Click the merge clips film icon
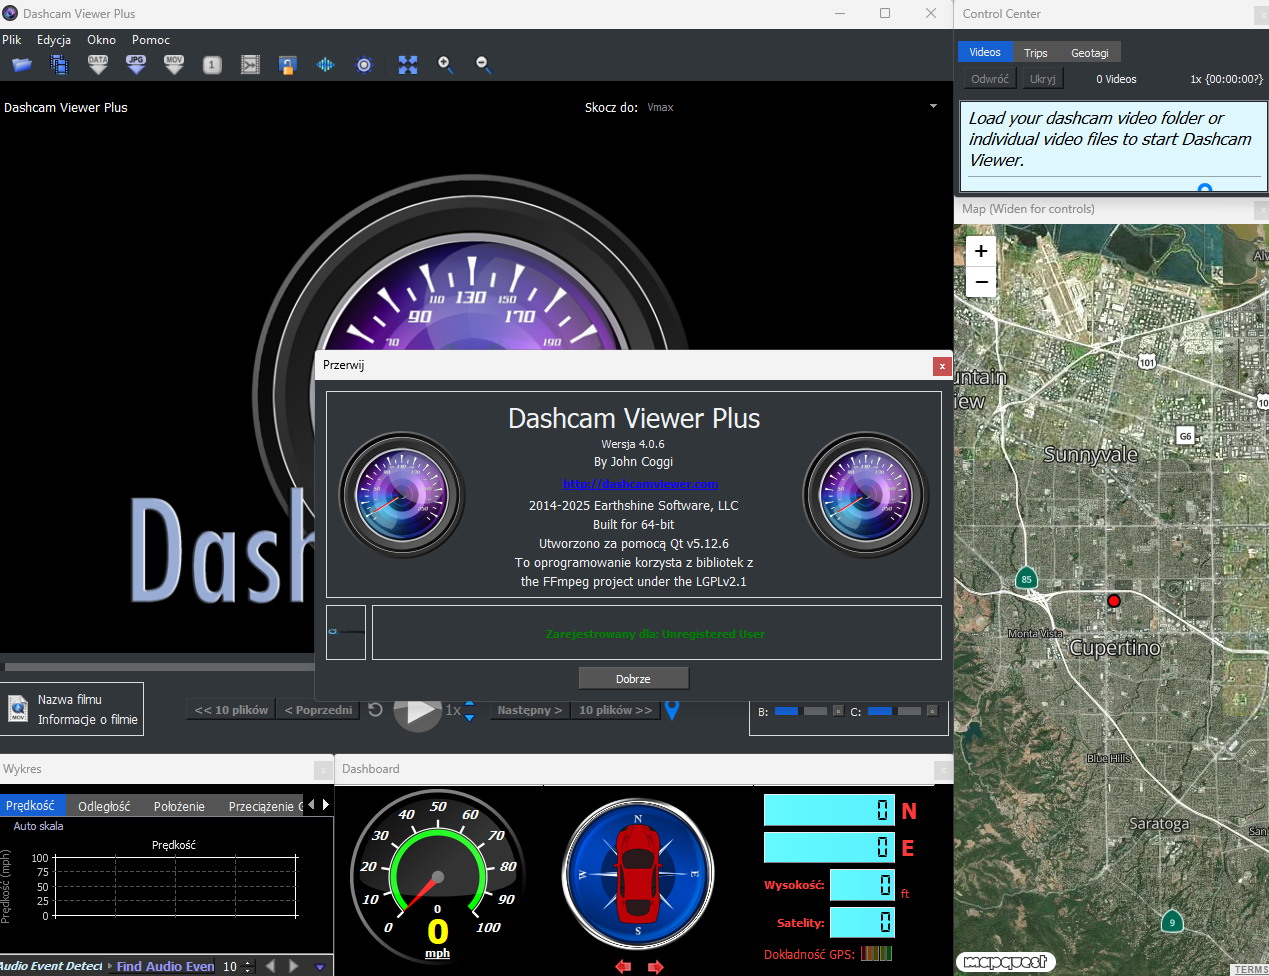The height and width of the screenshot is (976, 1269). (x=250, y=65)
